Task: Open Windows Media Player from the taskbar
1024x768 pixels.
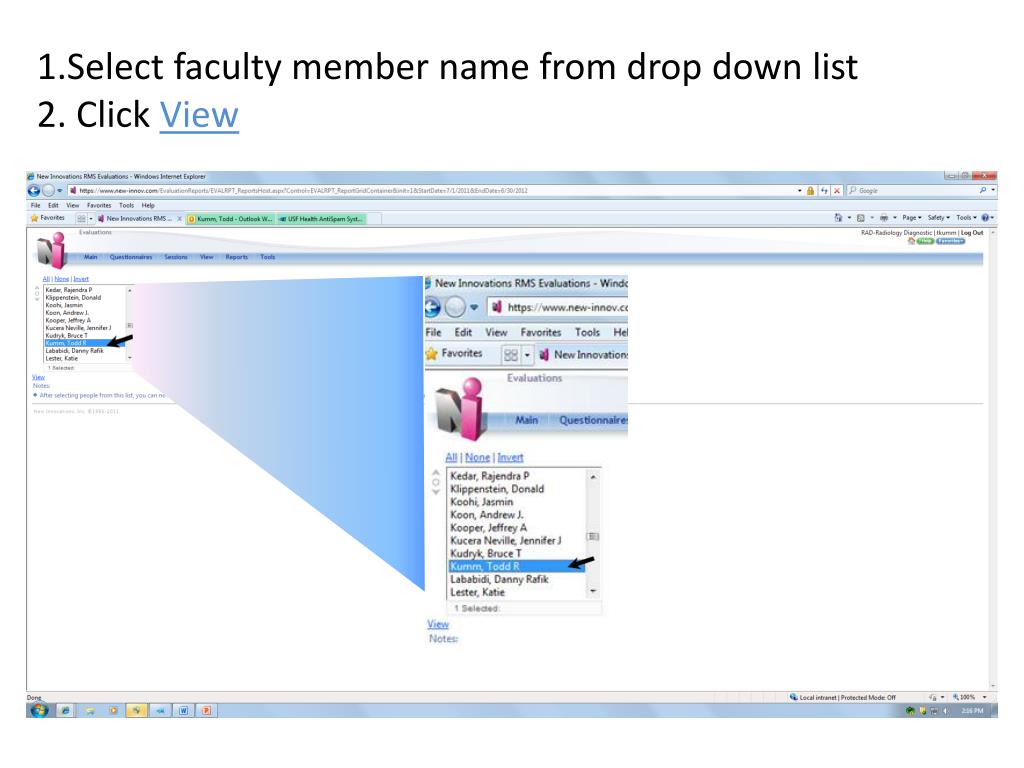Action: (x=113, y=711)
